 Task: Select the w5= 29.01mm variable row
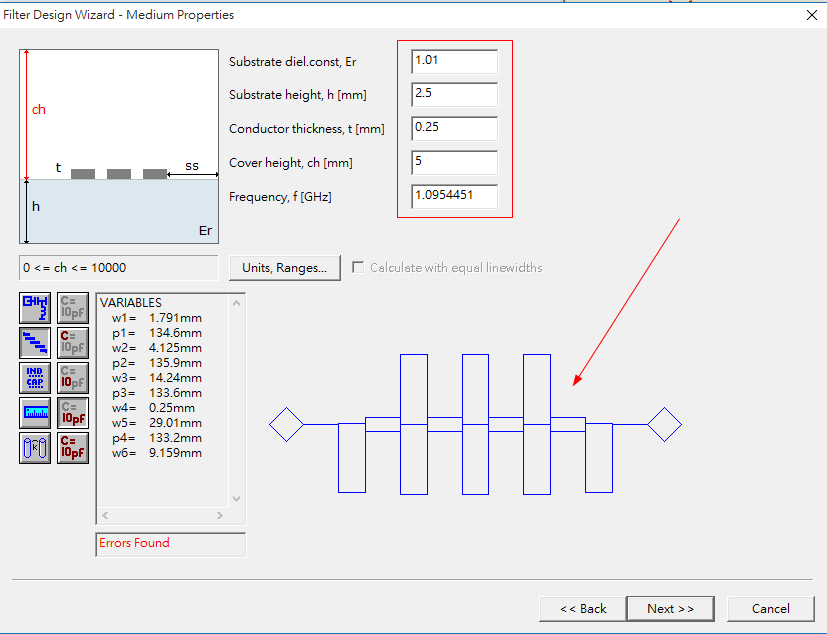click(x=157, y=423)
